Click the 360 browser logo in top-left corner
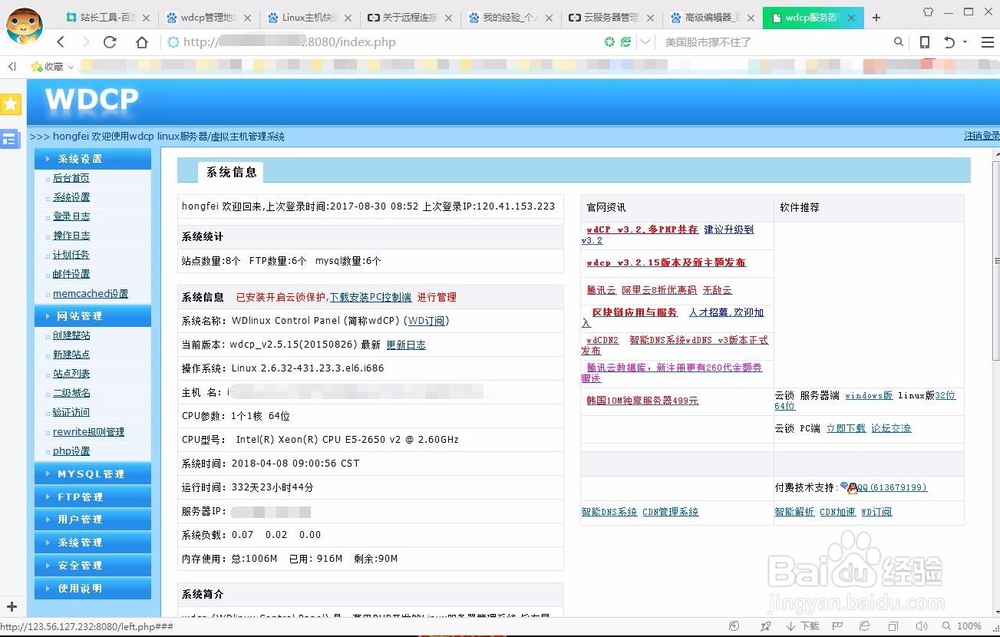This screenshot has width=1000, height=637. 23,27
